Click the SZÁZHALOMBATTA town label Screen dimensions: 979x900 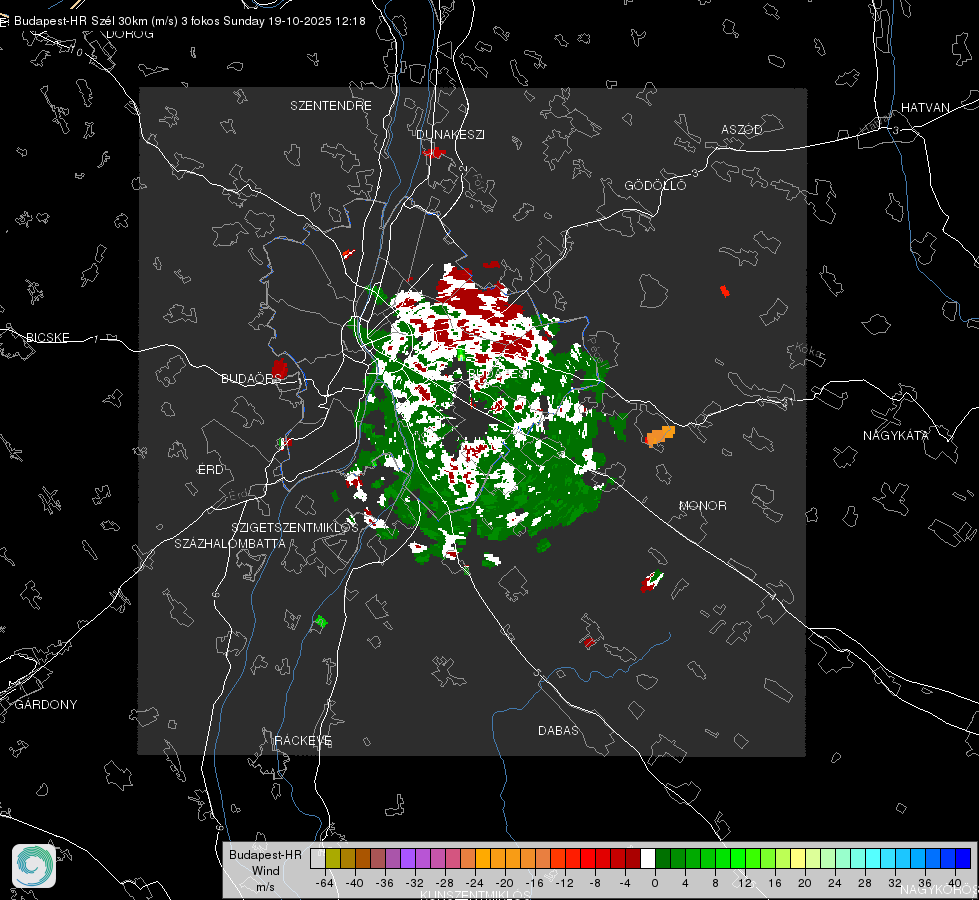230,543
